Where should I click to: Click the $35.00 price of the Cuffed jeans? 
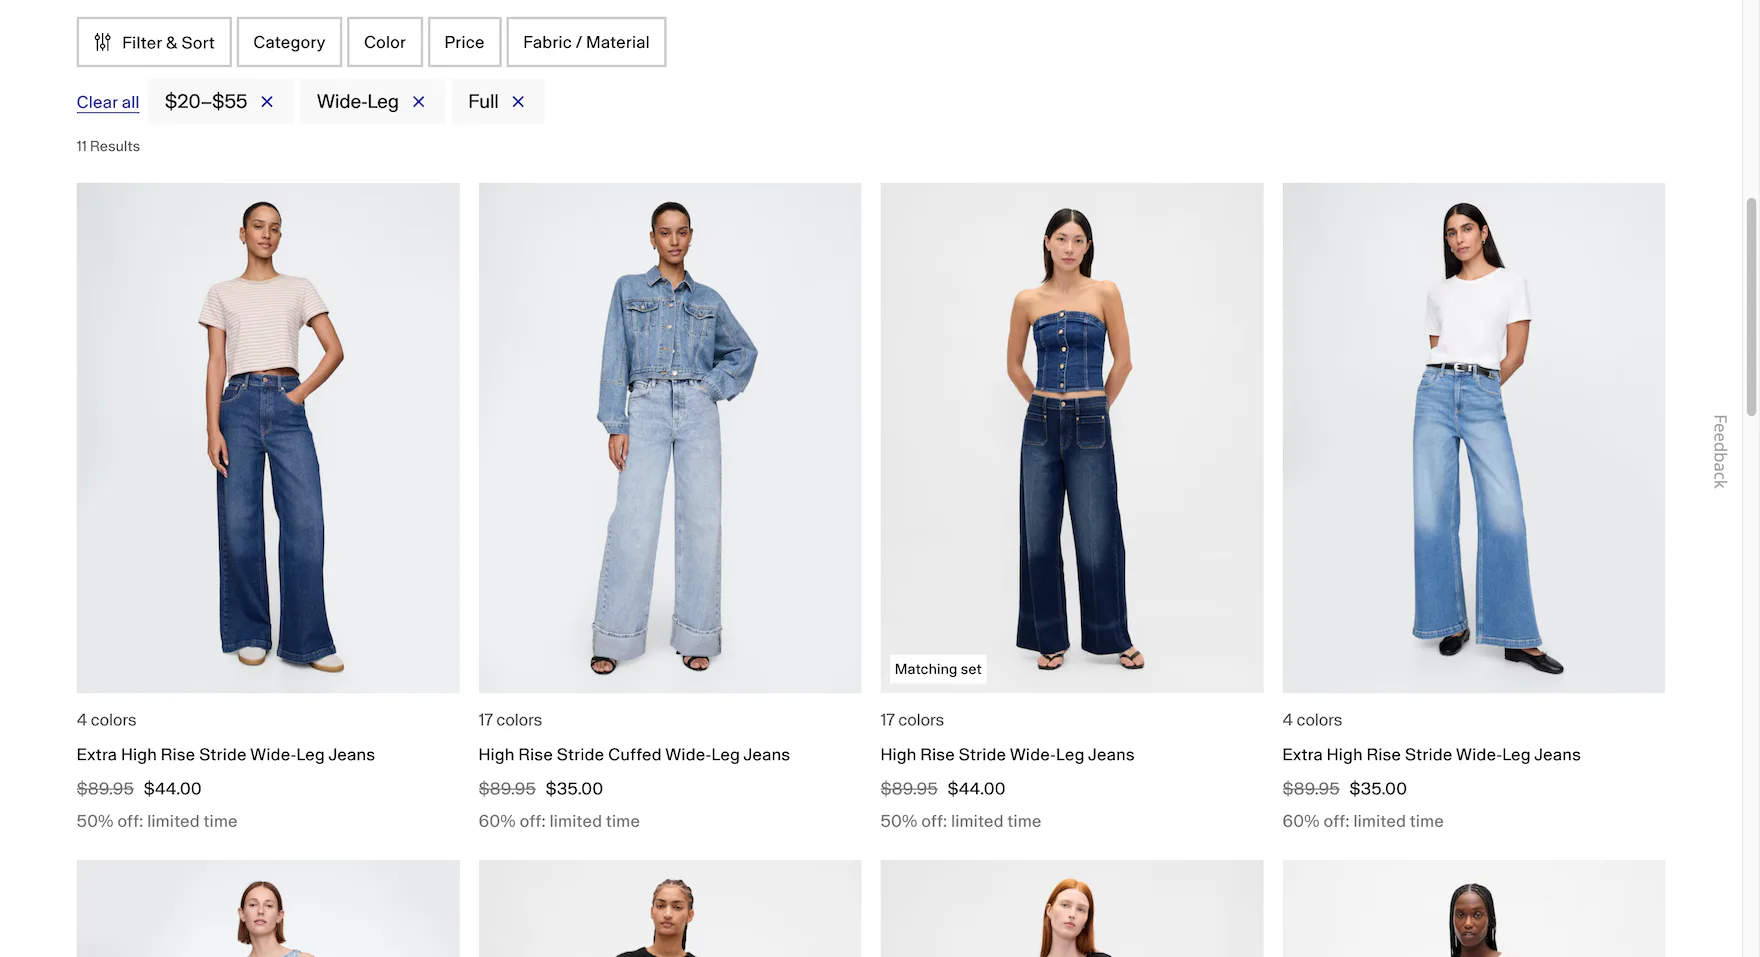click(575, 789)
